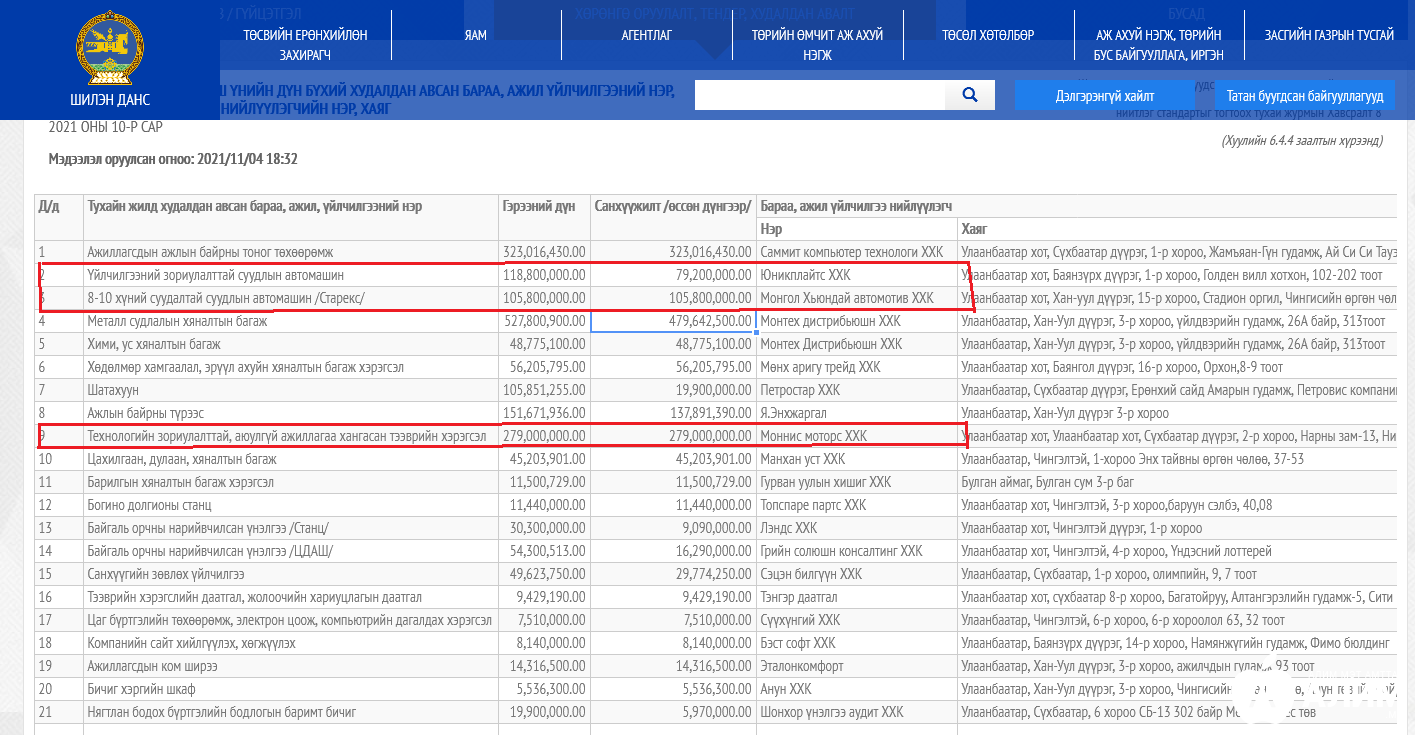Screen dimensions: 1415x735
Task: Click Мөнх аригу трейд ХХК cell
Action: click(x=856, y=367)
